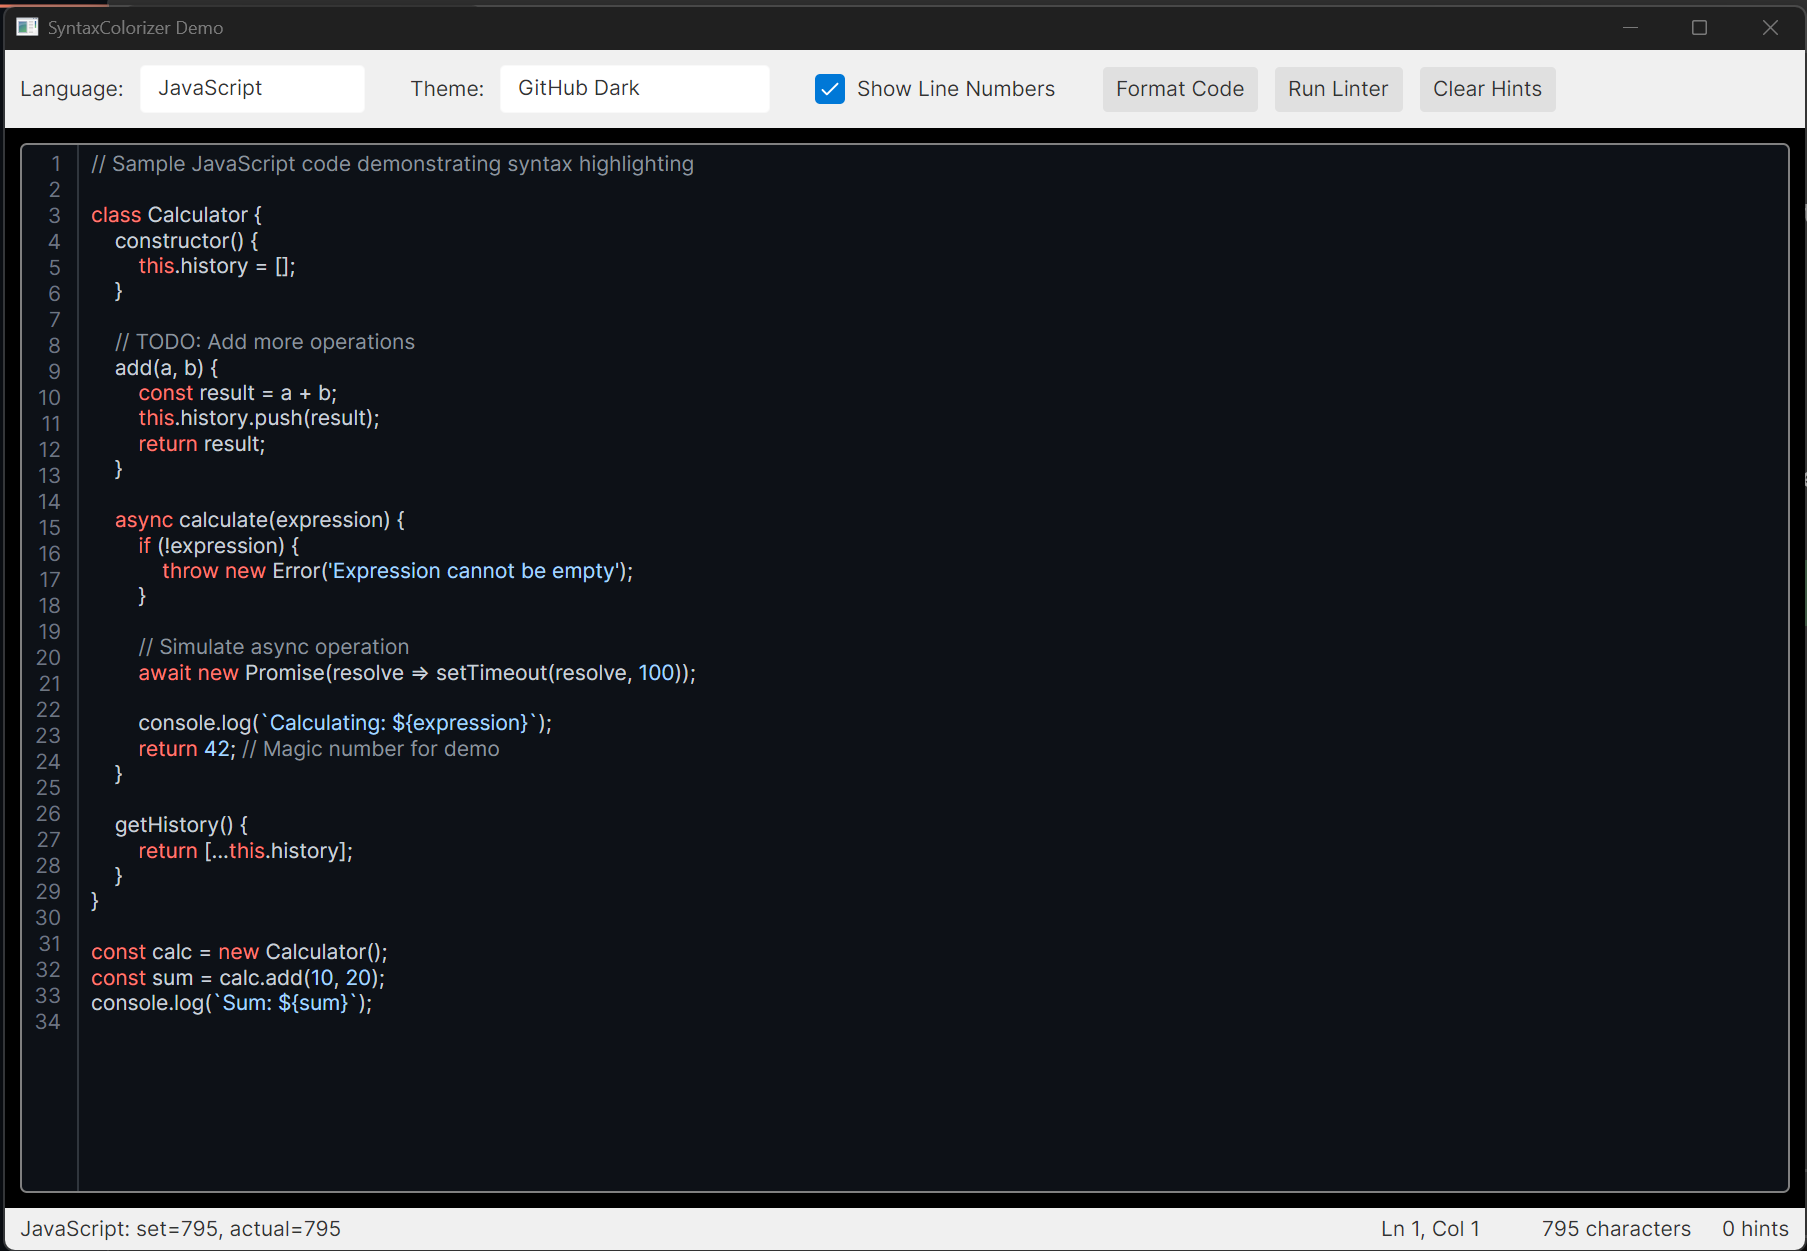Click the 795 characters counter

click(x=1616, y=1228)
